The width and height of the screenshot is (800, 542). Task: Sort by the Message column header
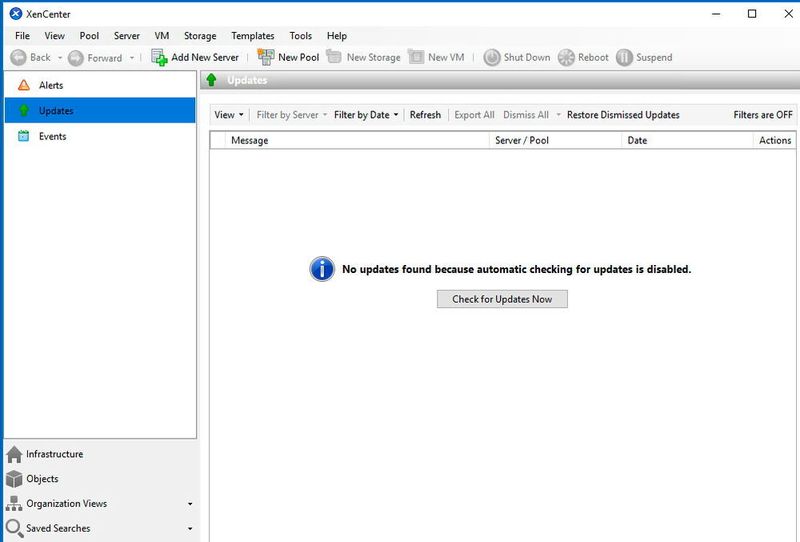click(357, 140)
